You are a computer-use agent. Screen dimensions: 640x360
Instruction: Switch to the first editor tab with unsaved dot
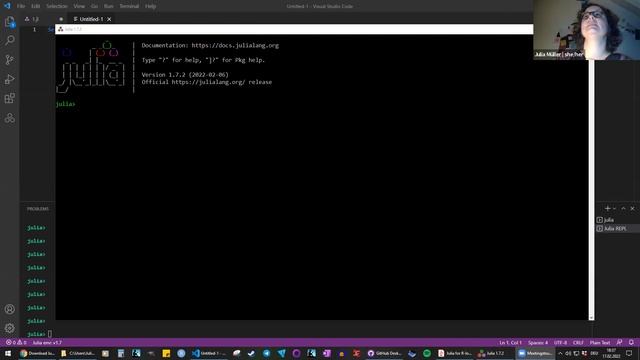click(44, 19)
